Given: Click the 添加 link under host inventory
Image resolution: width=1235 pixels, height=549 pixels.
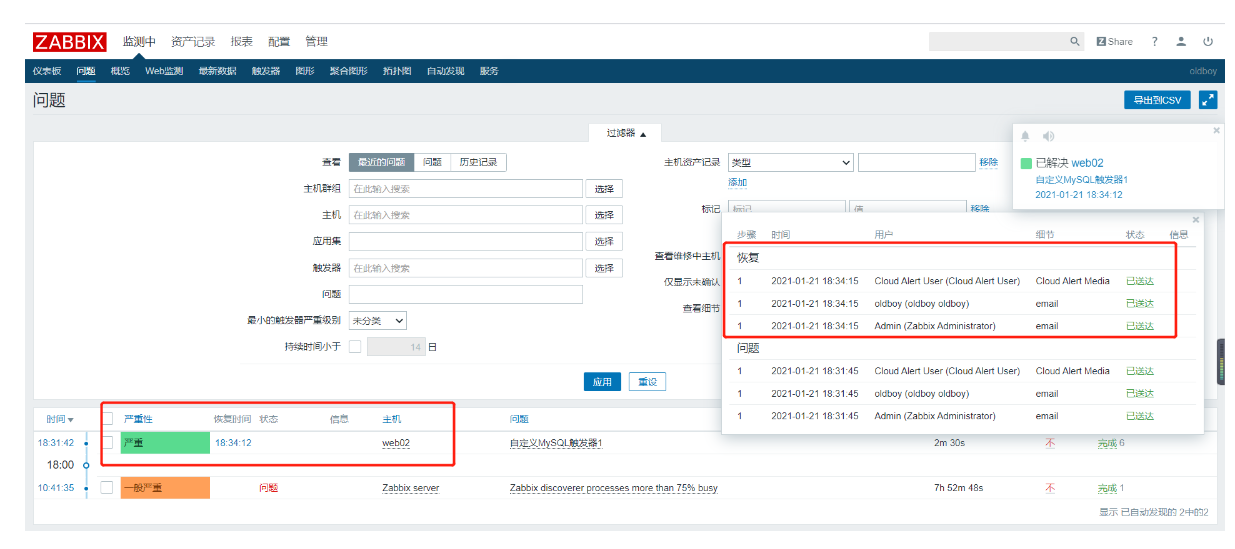Looking at the screenshot, I should (x=738, y=182).
